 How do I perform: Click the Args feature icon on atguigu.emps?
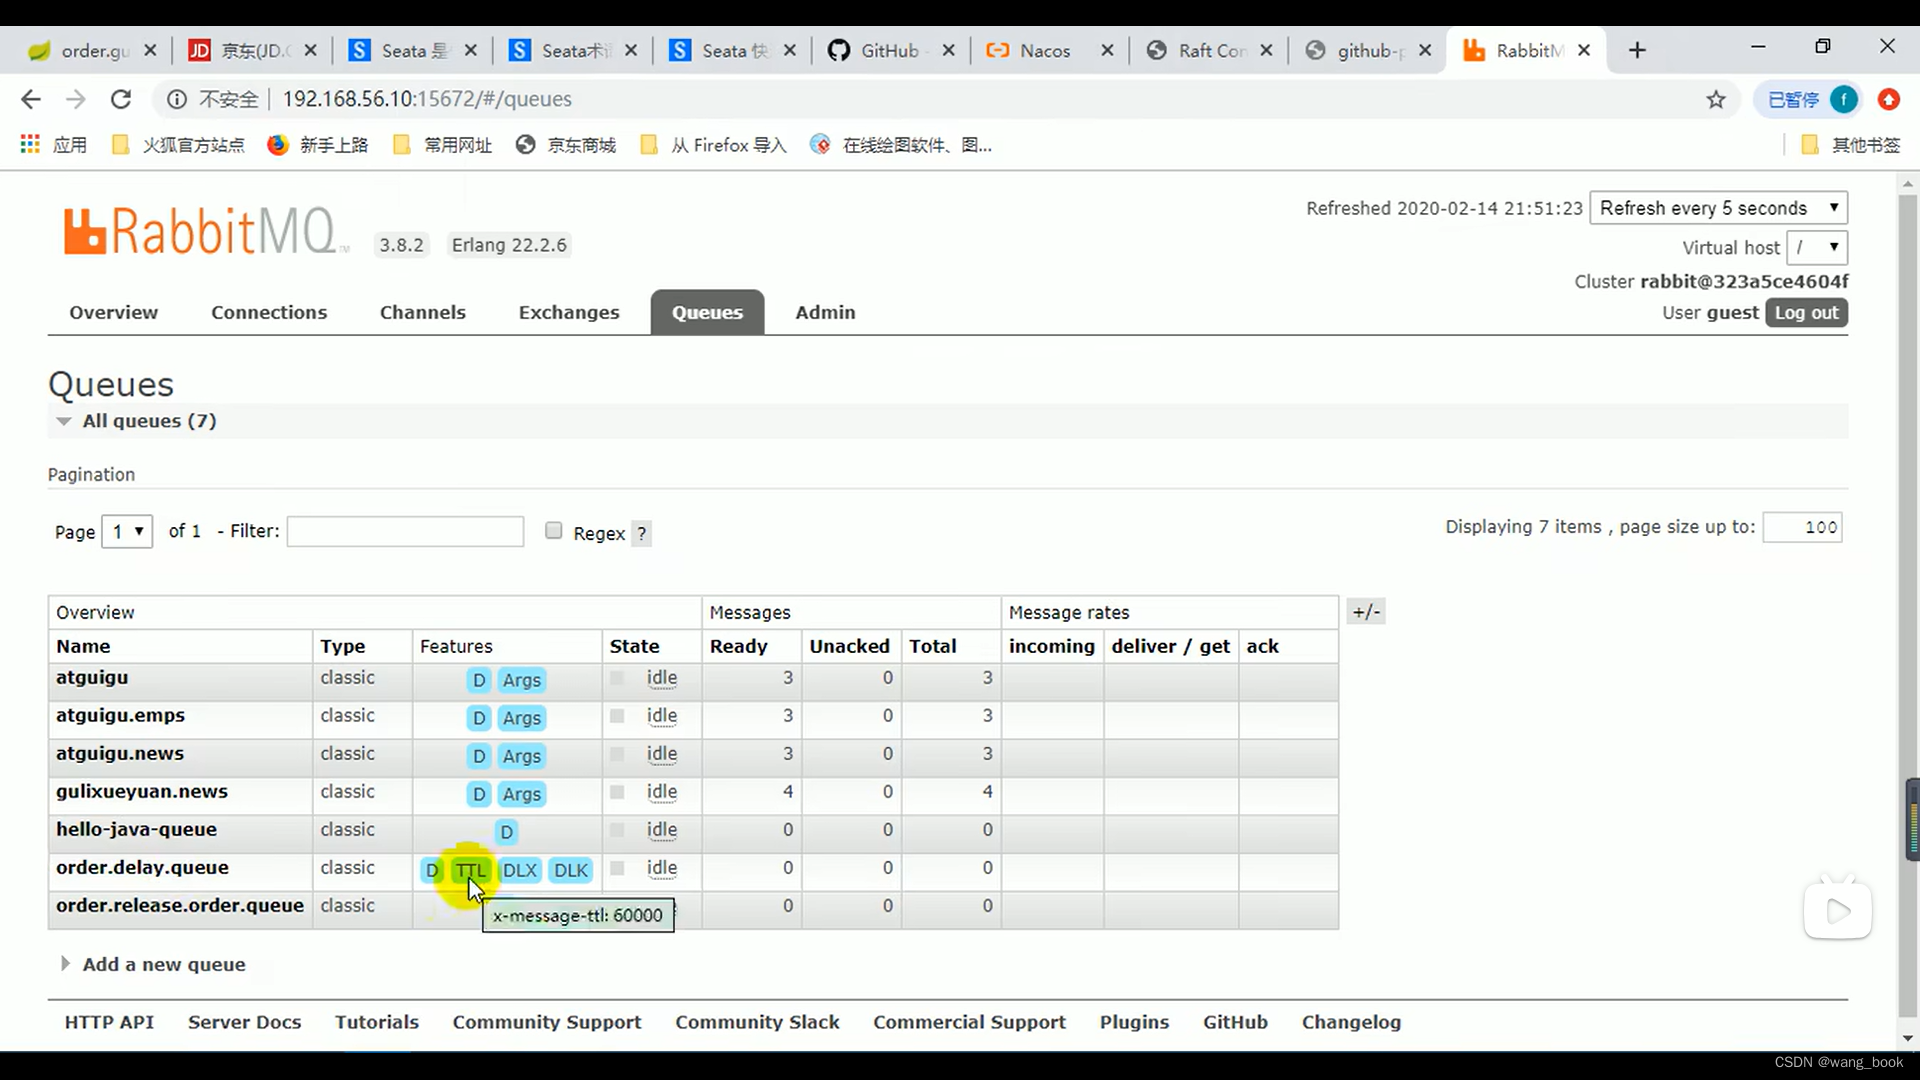click(x=521, y=717)
